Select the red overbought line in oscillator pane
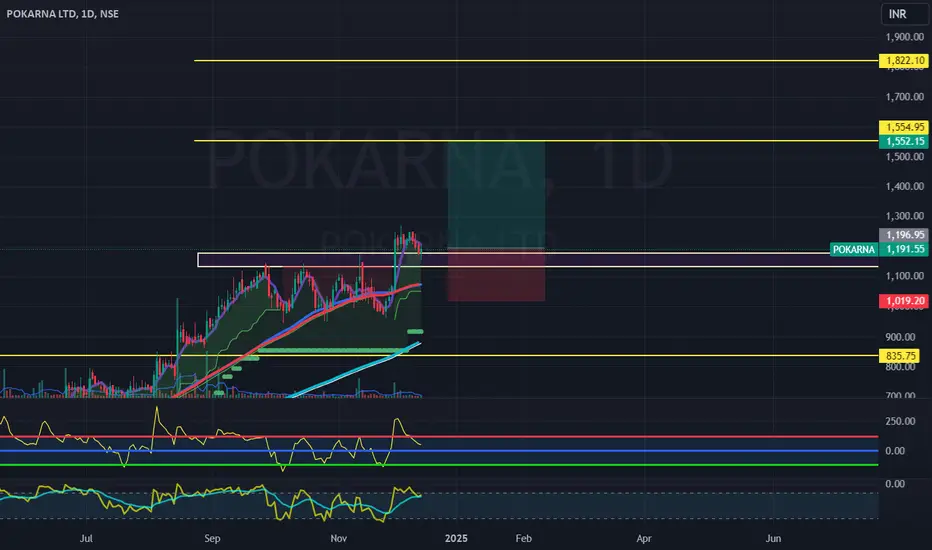The width and height of the screenshot is (932, 550). click(439, 436)
